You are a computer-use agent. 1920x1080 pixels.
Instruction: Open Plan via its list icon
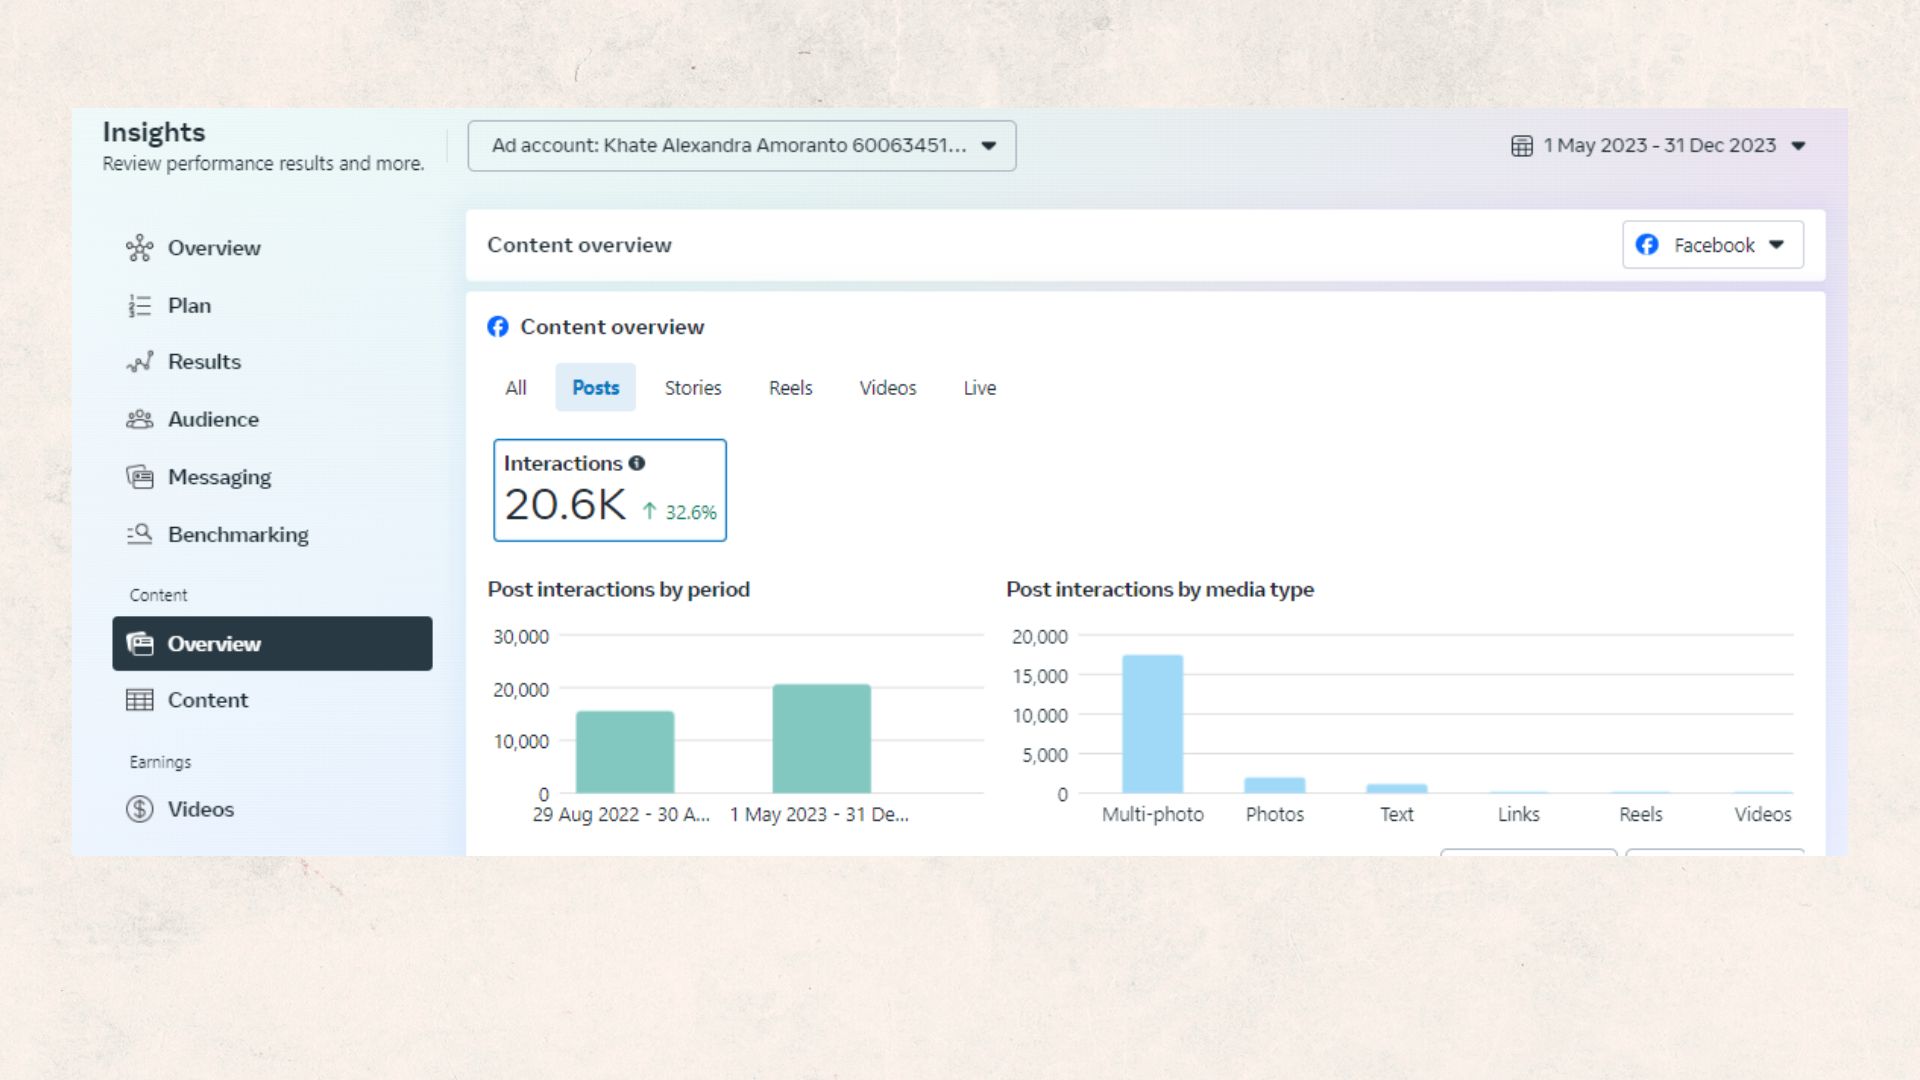click(x=139, y=306)
